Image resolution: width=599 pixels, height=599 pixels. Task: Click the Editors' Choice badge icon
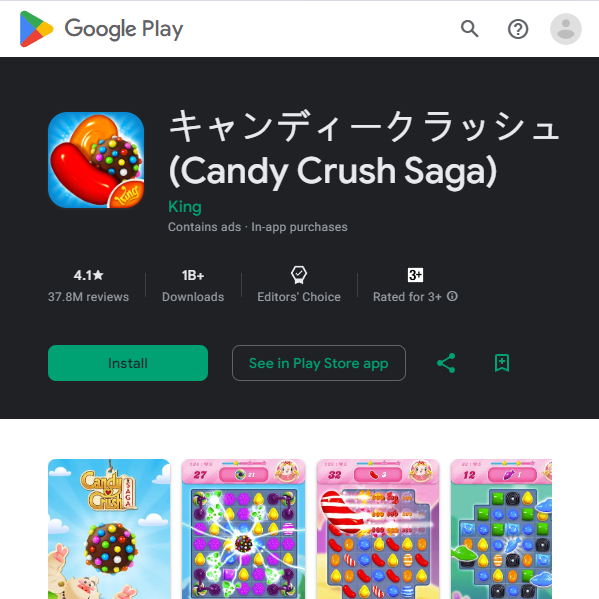click(x=299, y=275)
